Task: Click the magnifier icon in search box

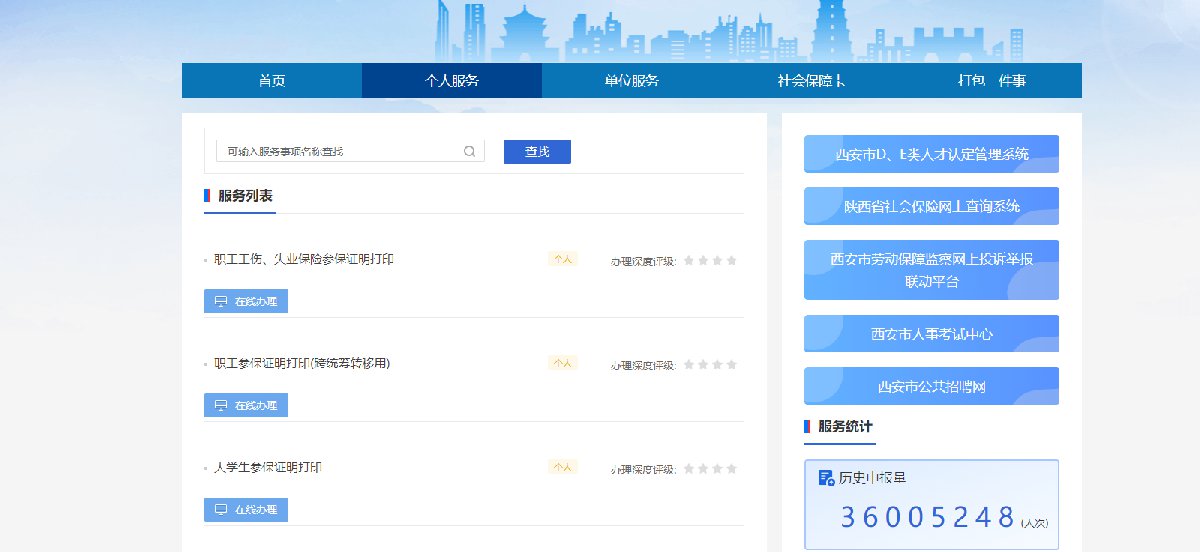Action: pos(469,152)
